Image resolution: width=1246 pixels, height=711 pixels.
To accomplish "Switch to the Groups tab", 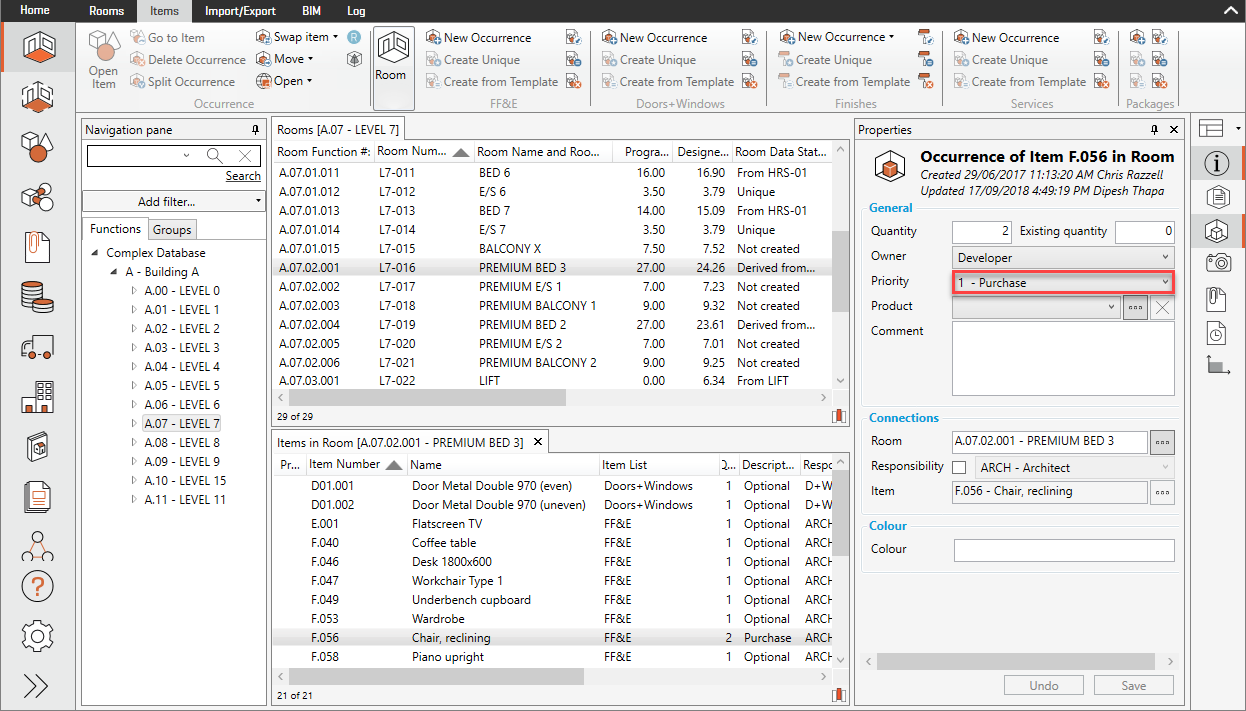I will (x=171, y=230).
